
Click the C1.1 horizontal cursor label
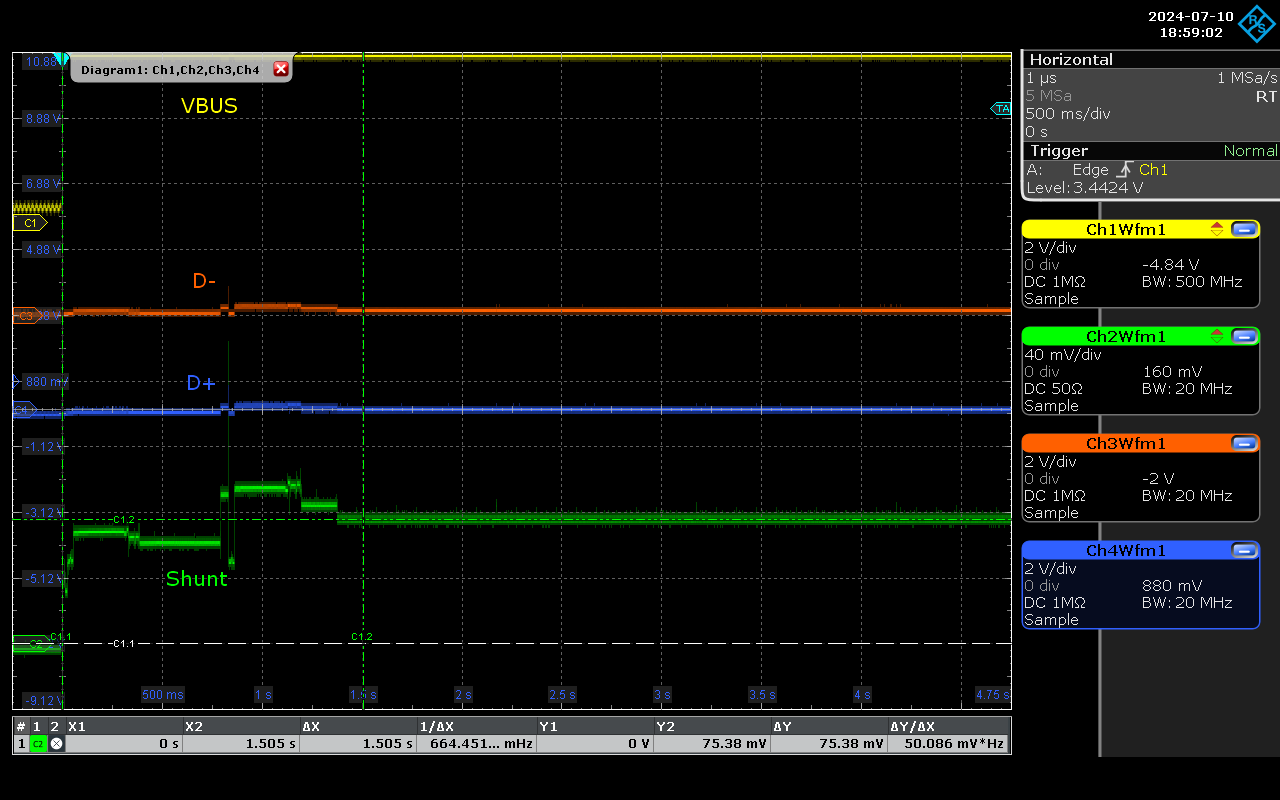pos(122,643)
